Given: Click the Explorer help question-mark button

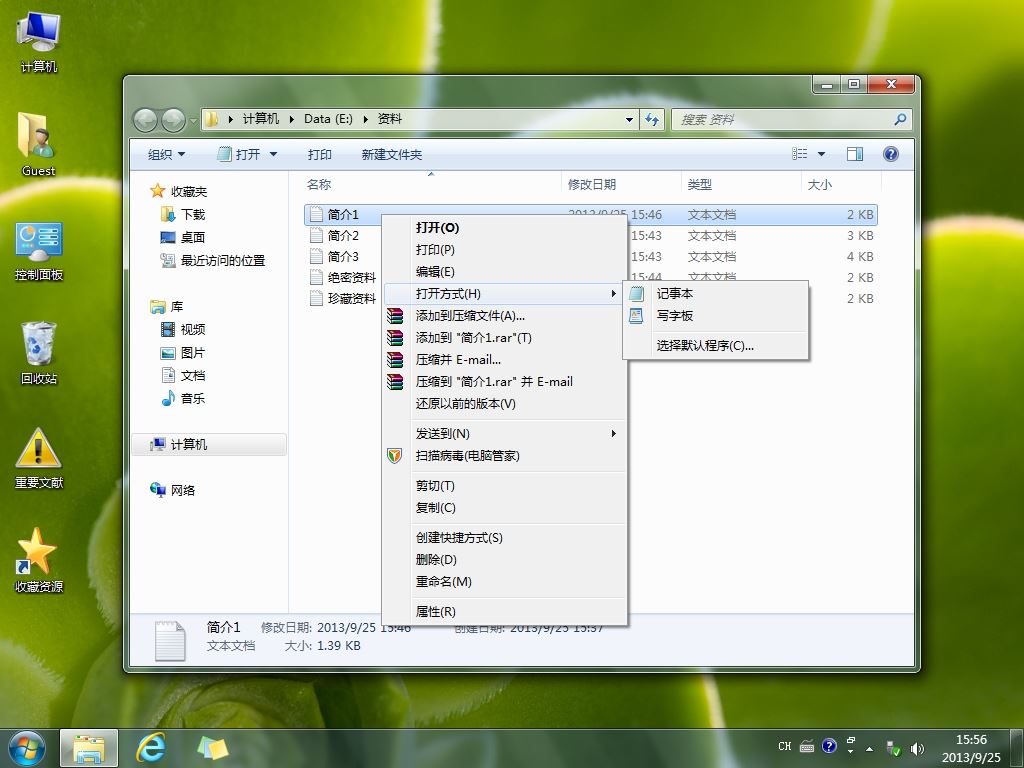Looking at the screenshot, I should pos(891,154).
